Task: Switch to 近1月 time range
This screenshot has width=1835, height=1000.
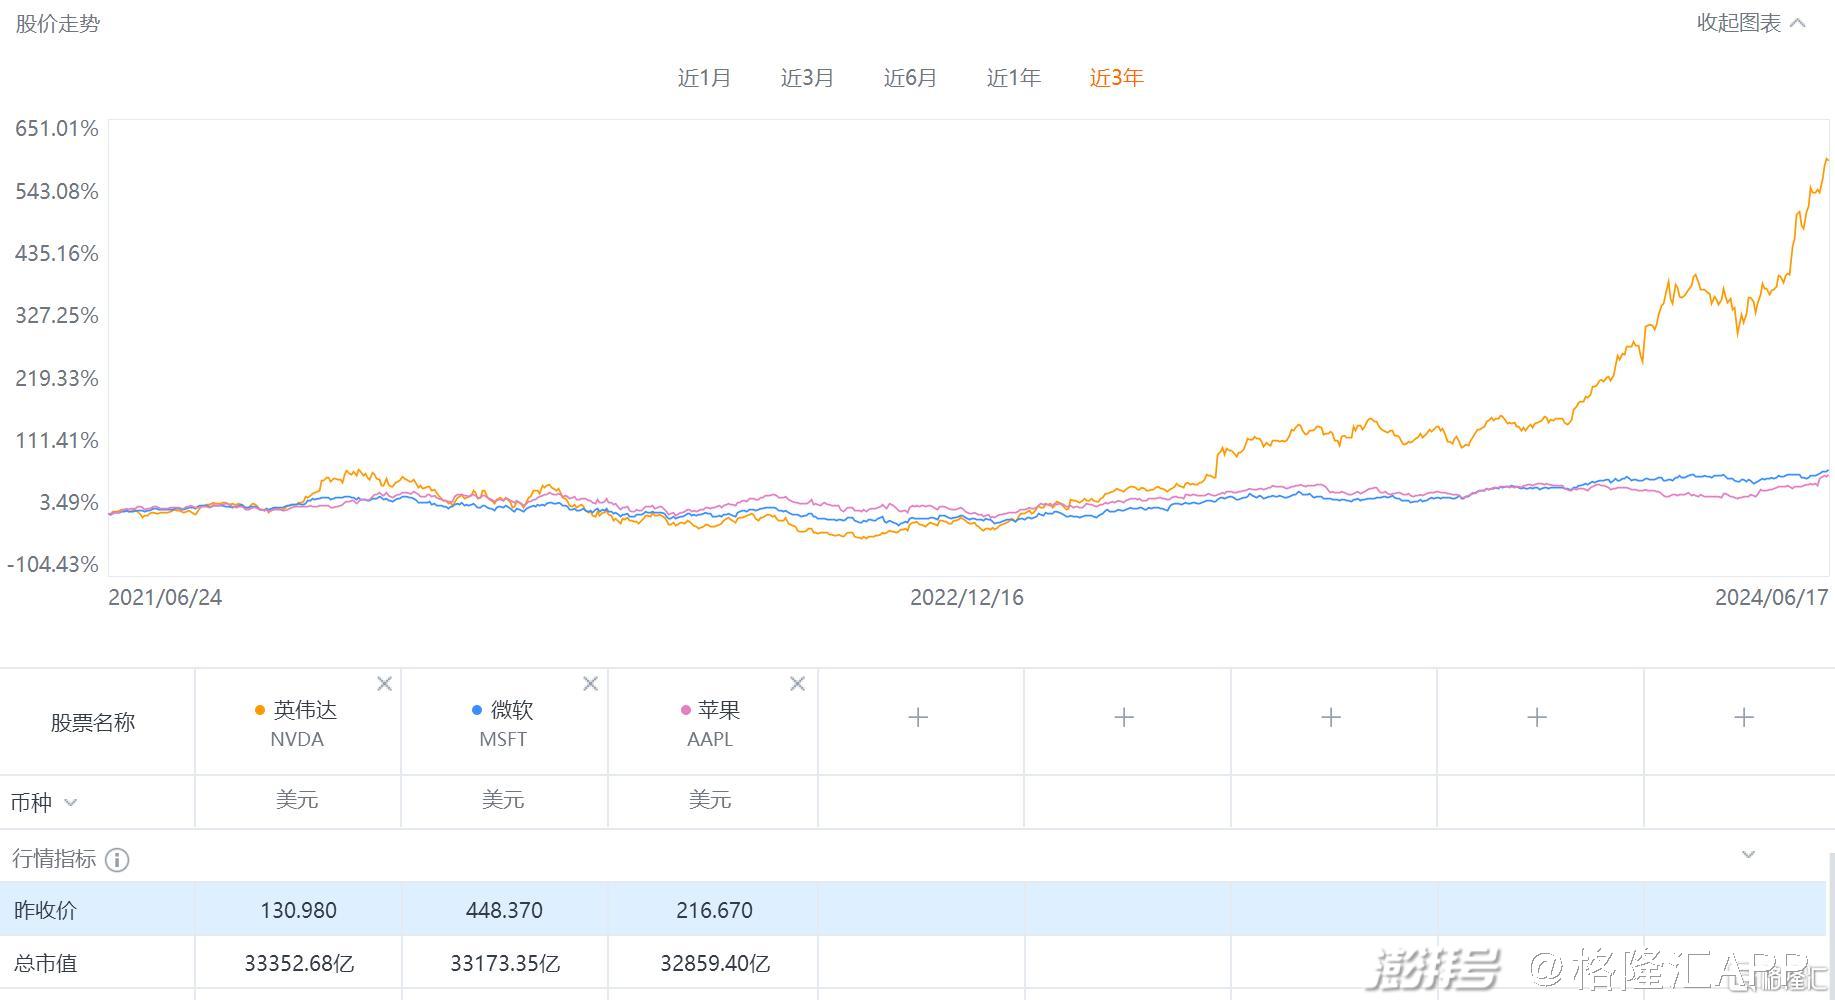Action: pos(704,78)
